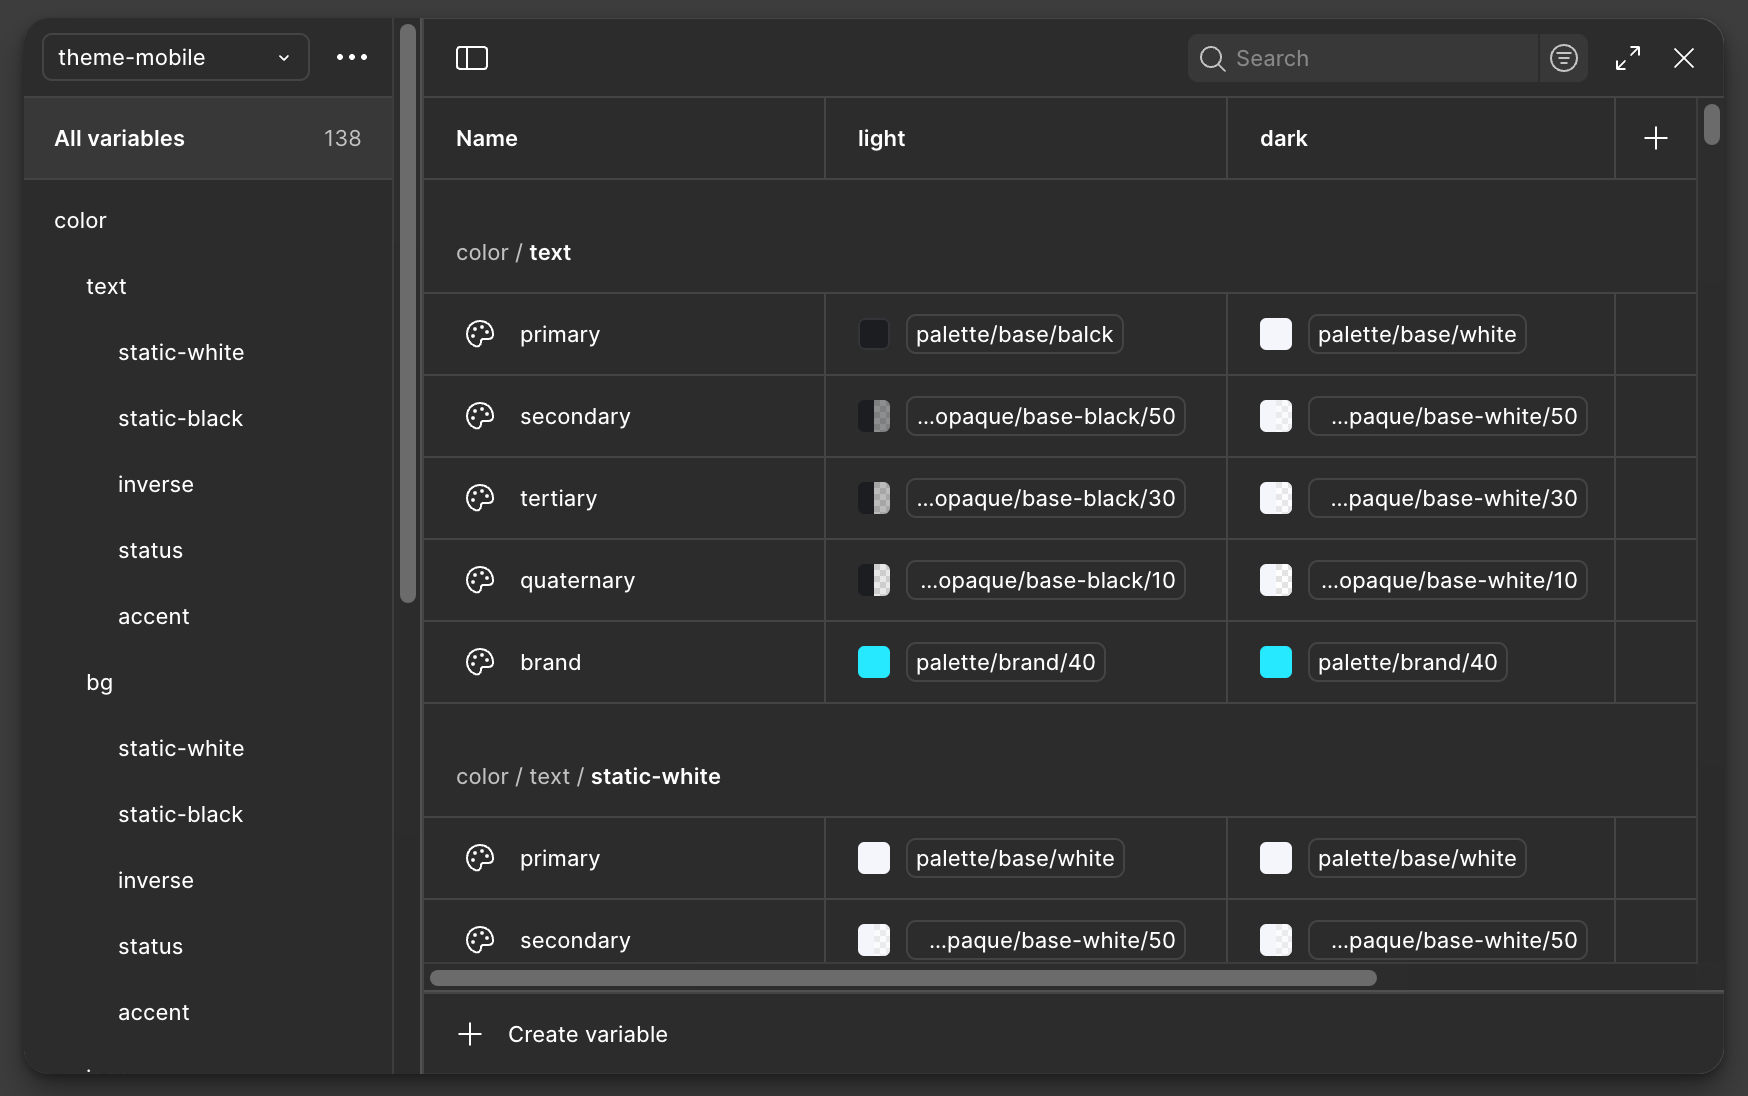Viewport: 1748px width, 1096px height.
Task: Open the theme-mobile collection dropdown
Action: tap(176, 58)
